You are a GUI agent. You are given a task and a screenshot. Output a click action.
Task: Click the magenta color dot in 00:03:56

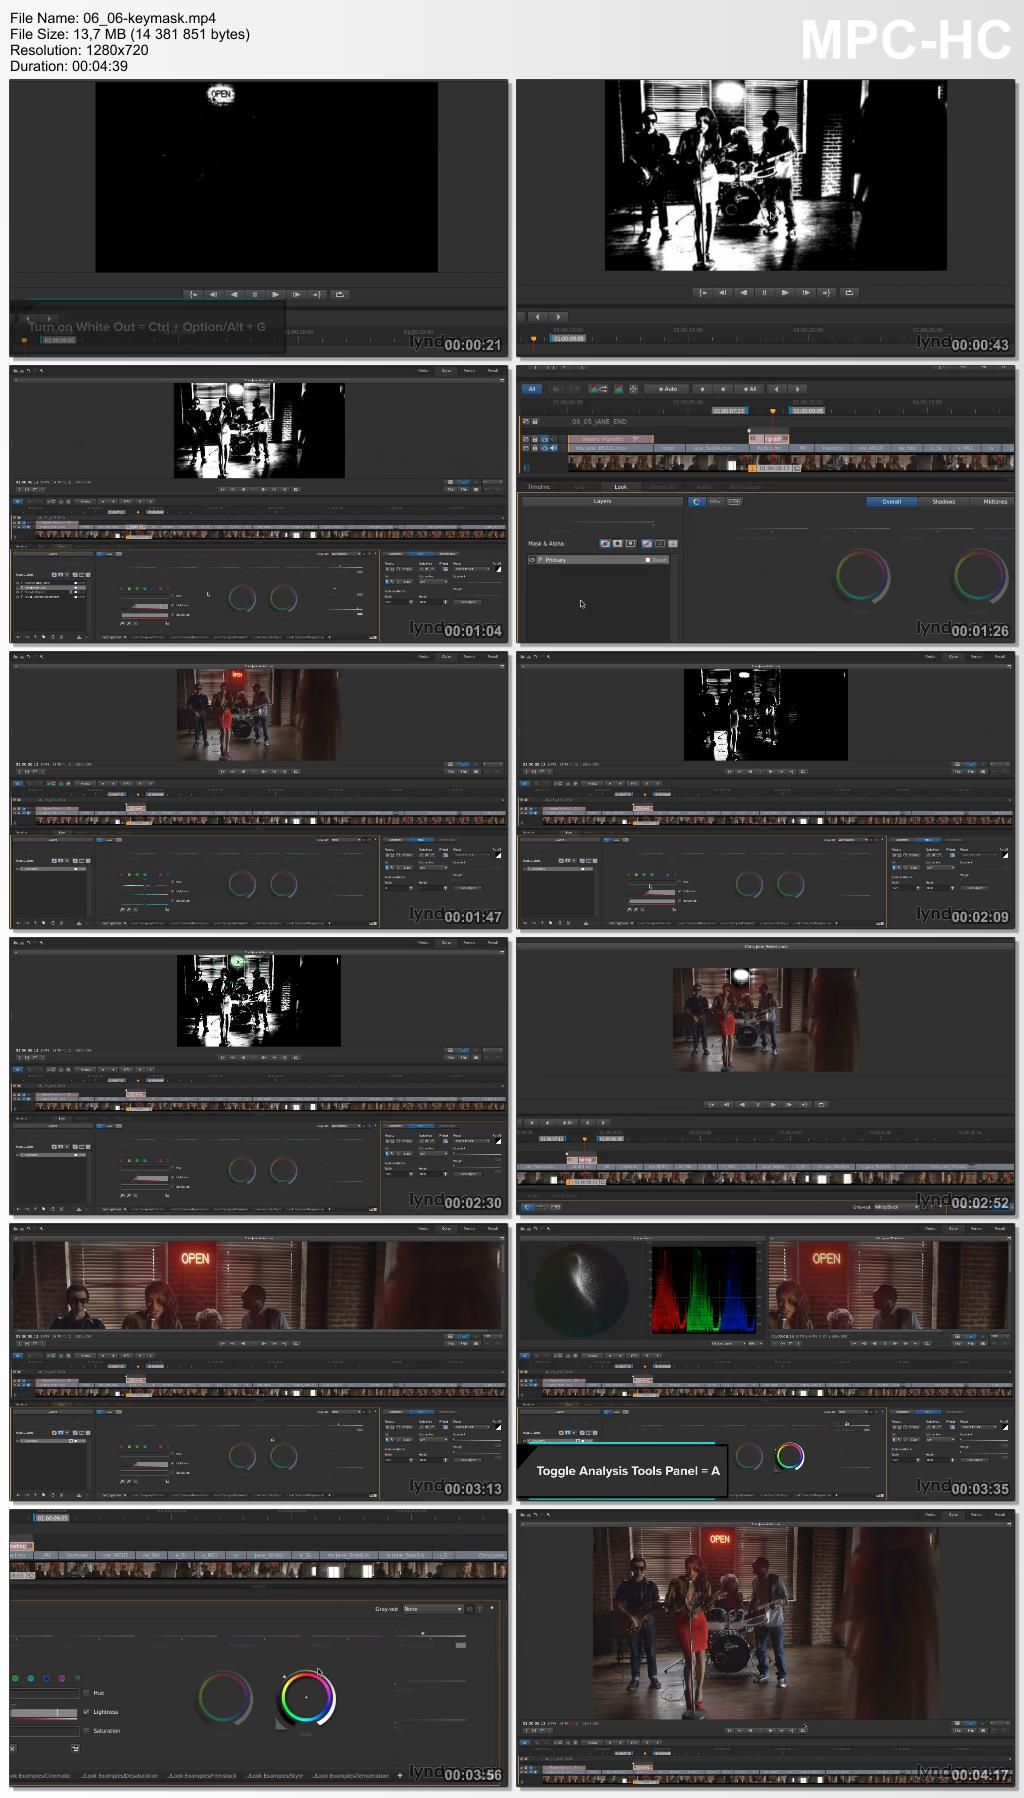tap(62, 1678)
